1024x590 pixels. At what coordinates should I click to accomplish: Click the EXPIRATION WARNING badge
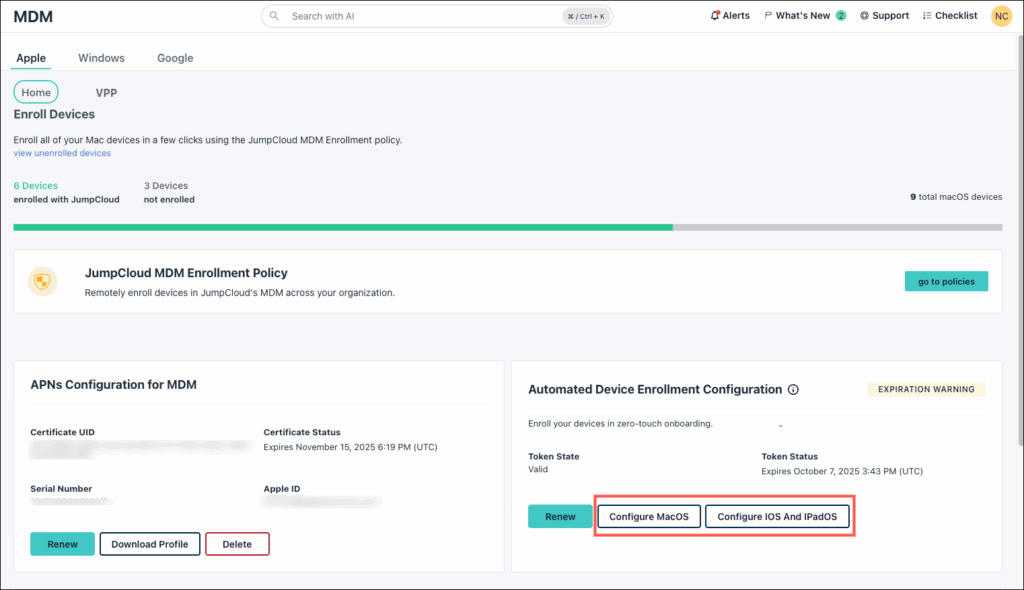click(926, 389)
